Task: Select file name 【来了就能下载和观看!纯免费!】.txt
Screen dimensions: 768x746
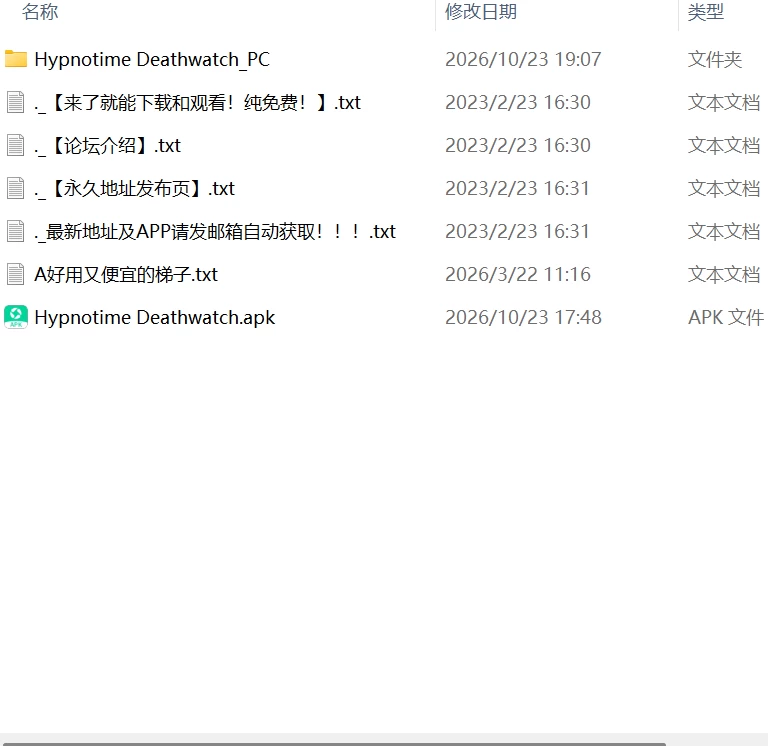Action: click(197, 103)
